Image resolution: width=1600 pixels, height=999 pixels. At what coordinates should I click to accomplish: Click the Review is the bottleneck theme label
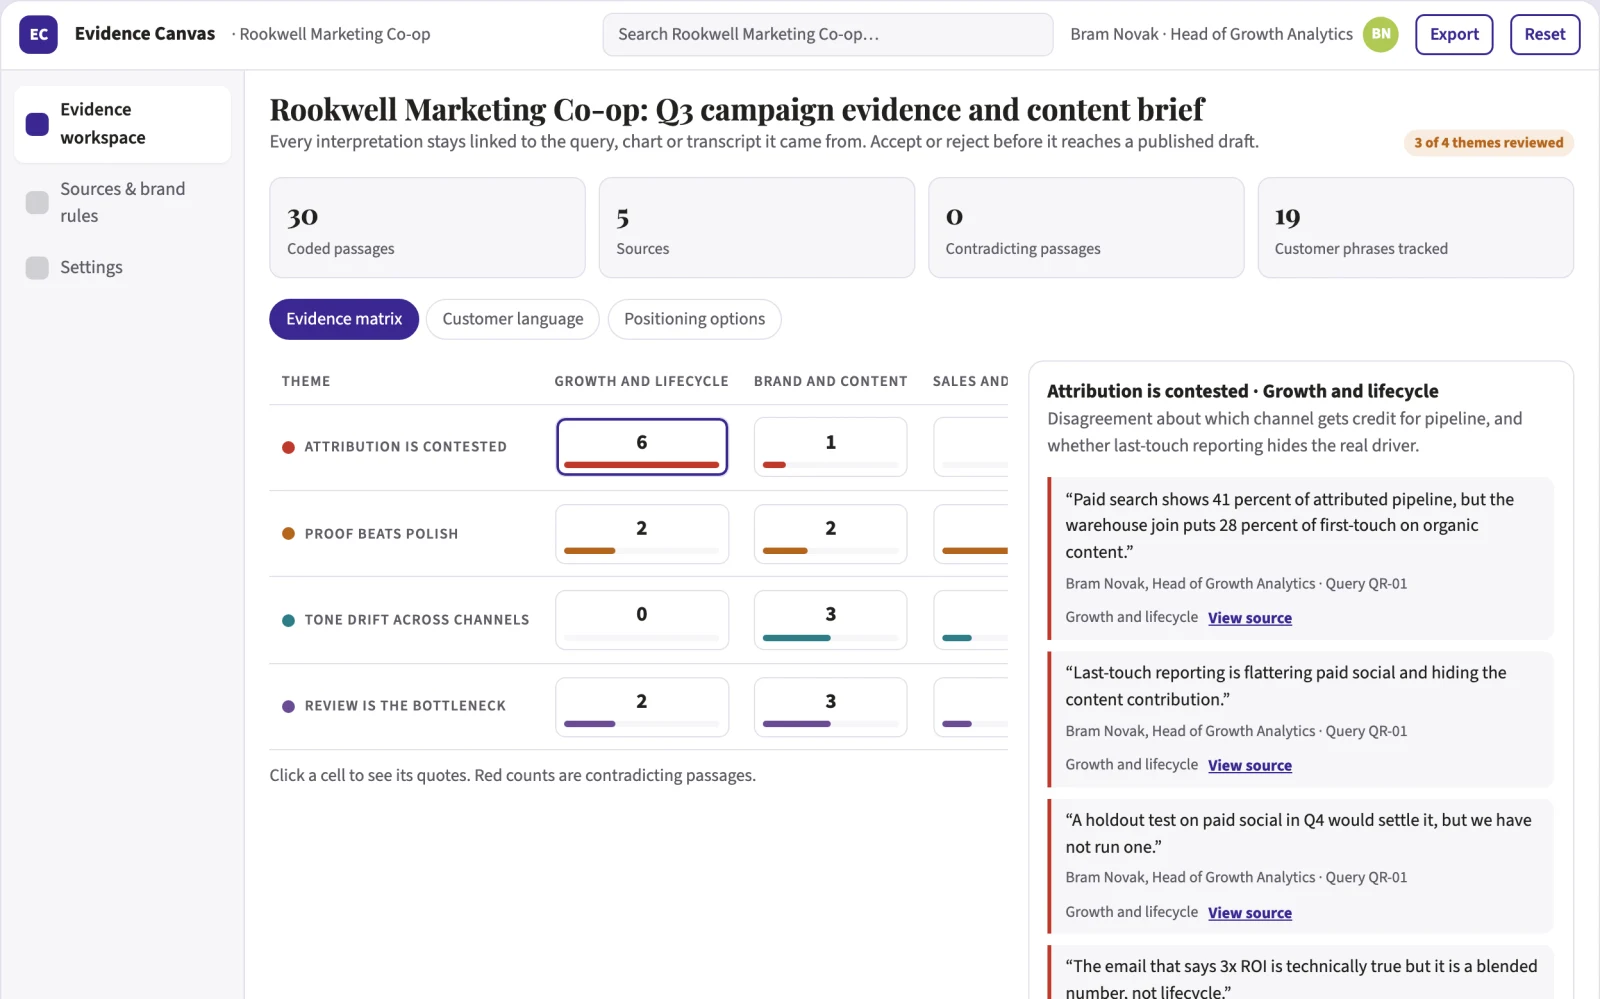pyautogui.click(x=406, y=706)
